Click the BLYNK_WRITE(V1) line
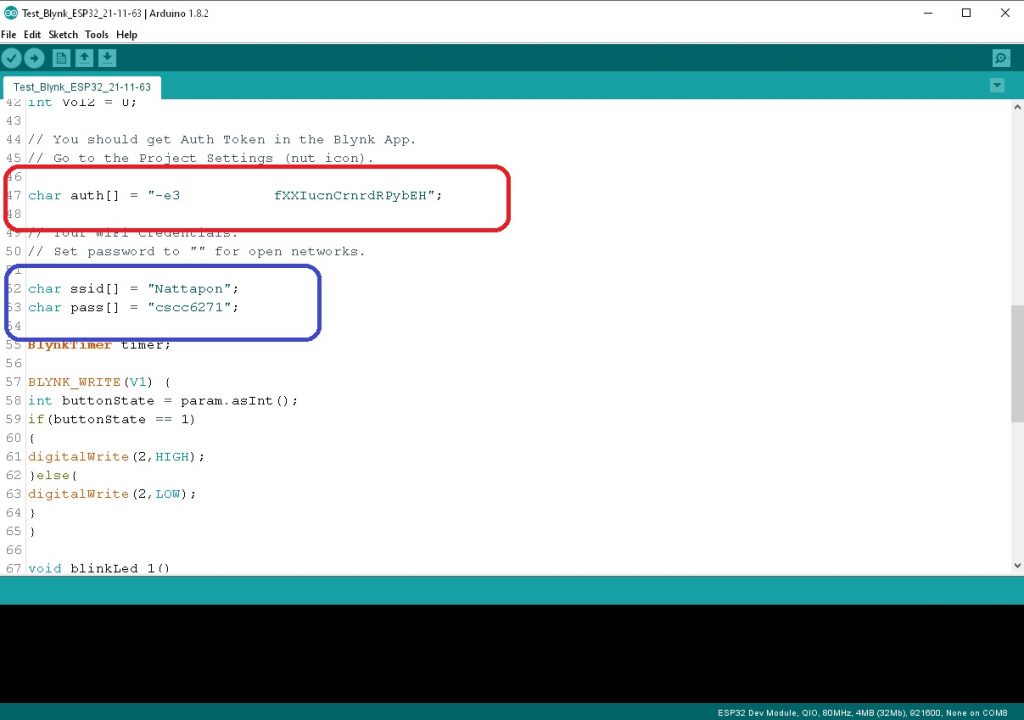This screenshot has height=720, width=1024. coord(99,382)
